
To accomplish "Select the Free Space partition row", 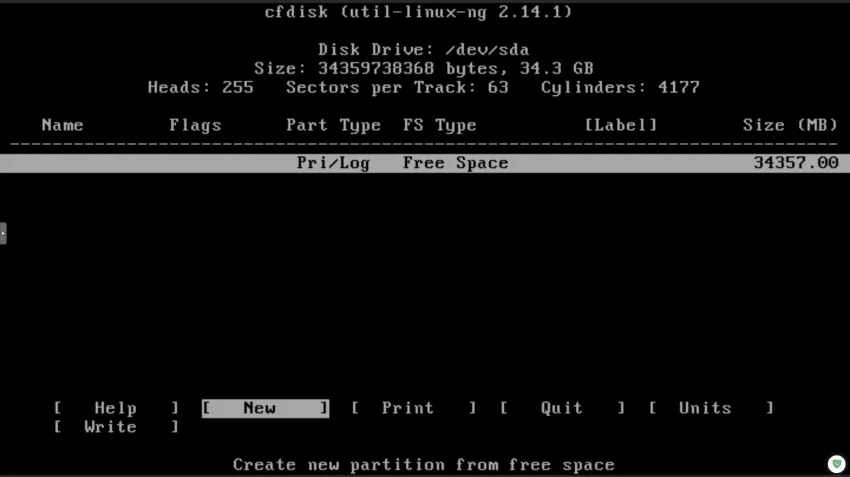I will pos(425,163).
